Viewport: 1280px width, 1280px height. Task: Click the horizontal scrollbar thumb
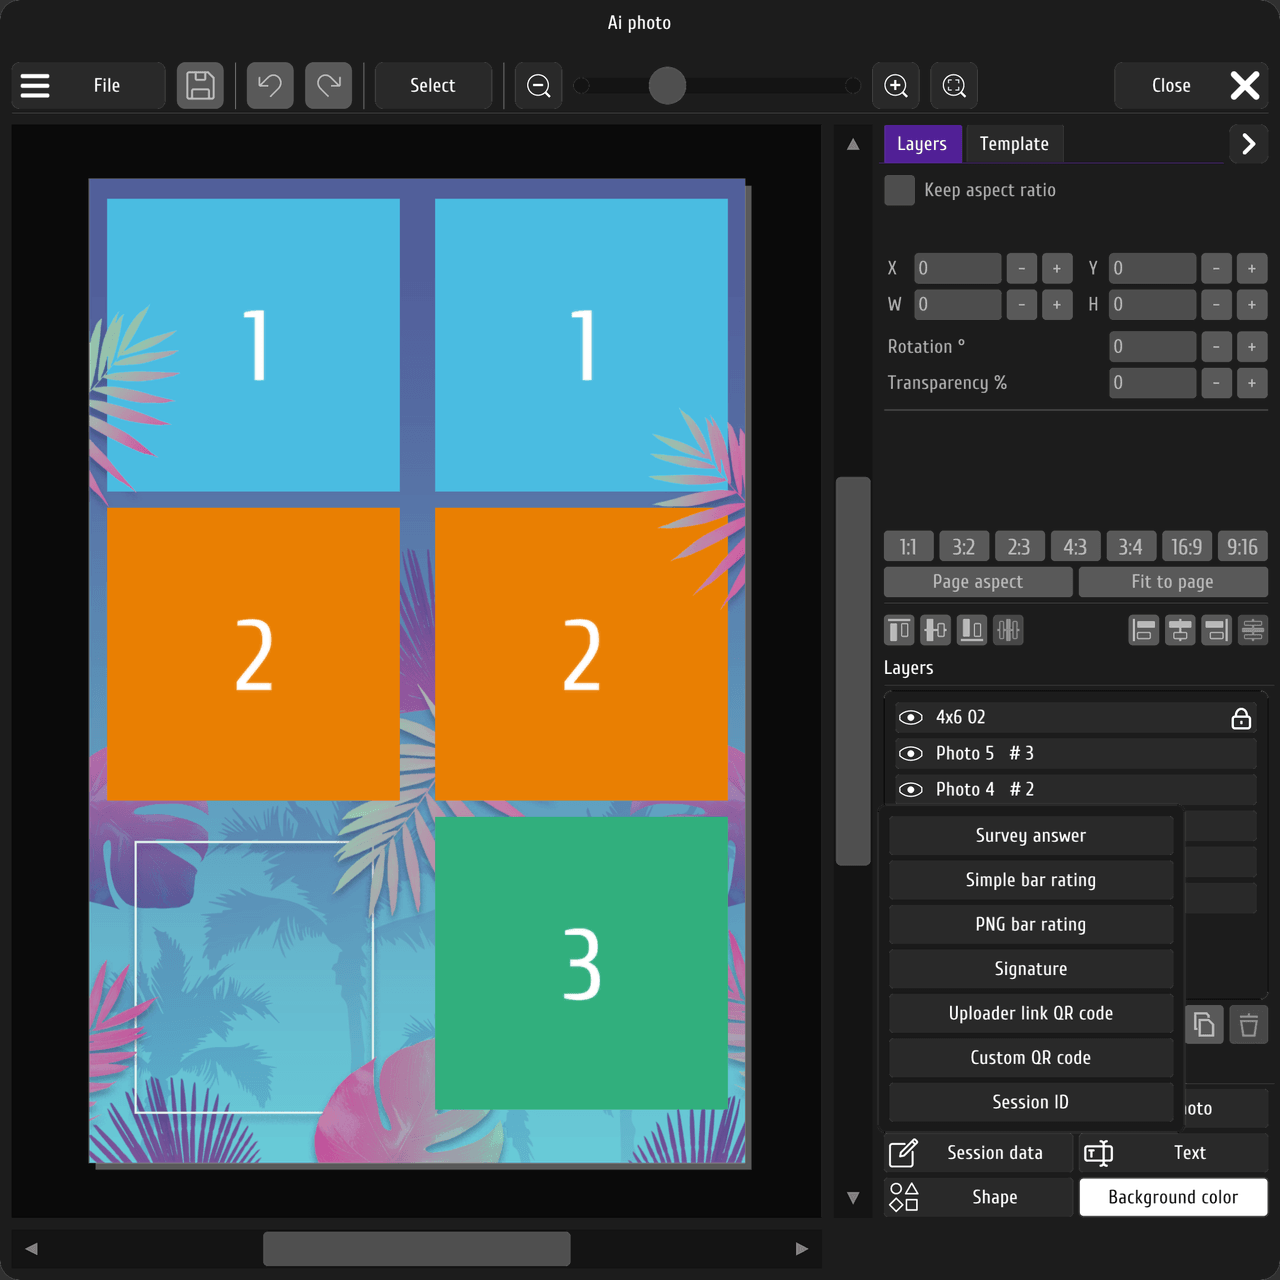417,1249
